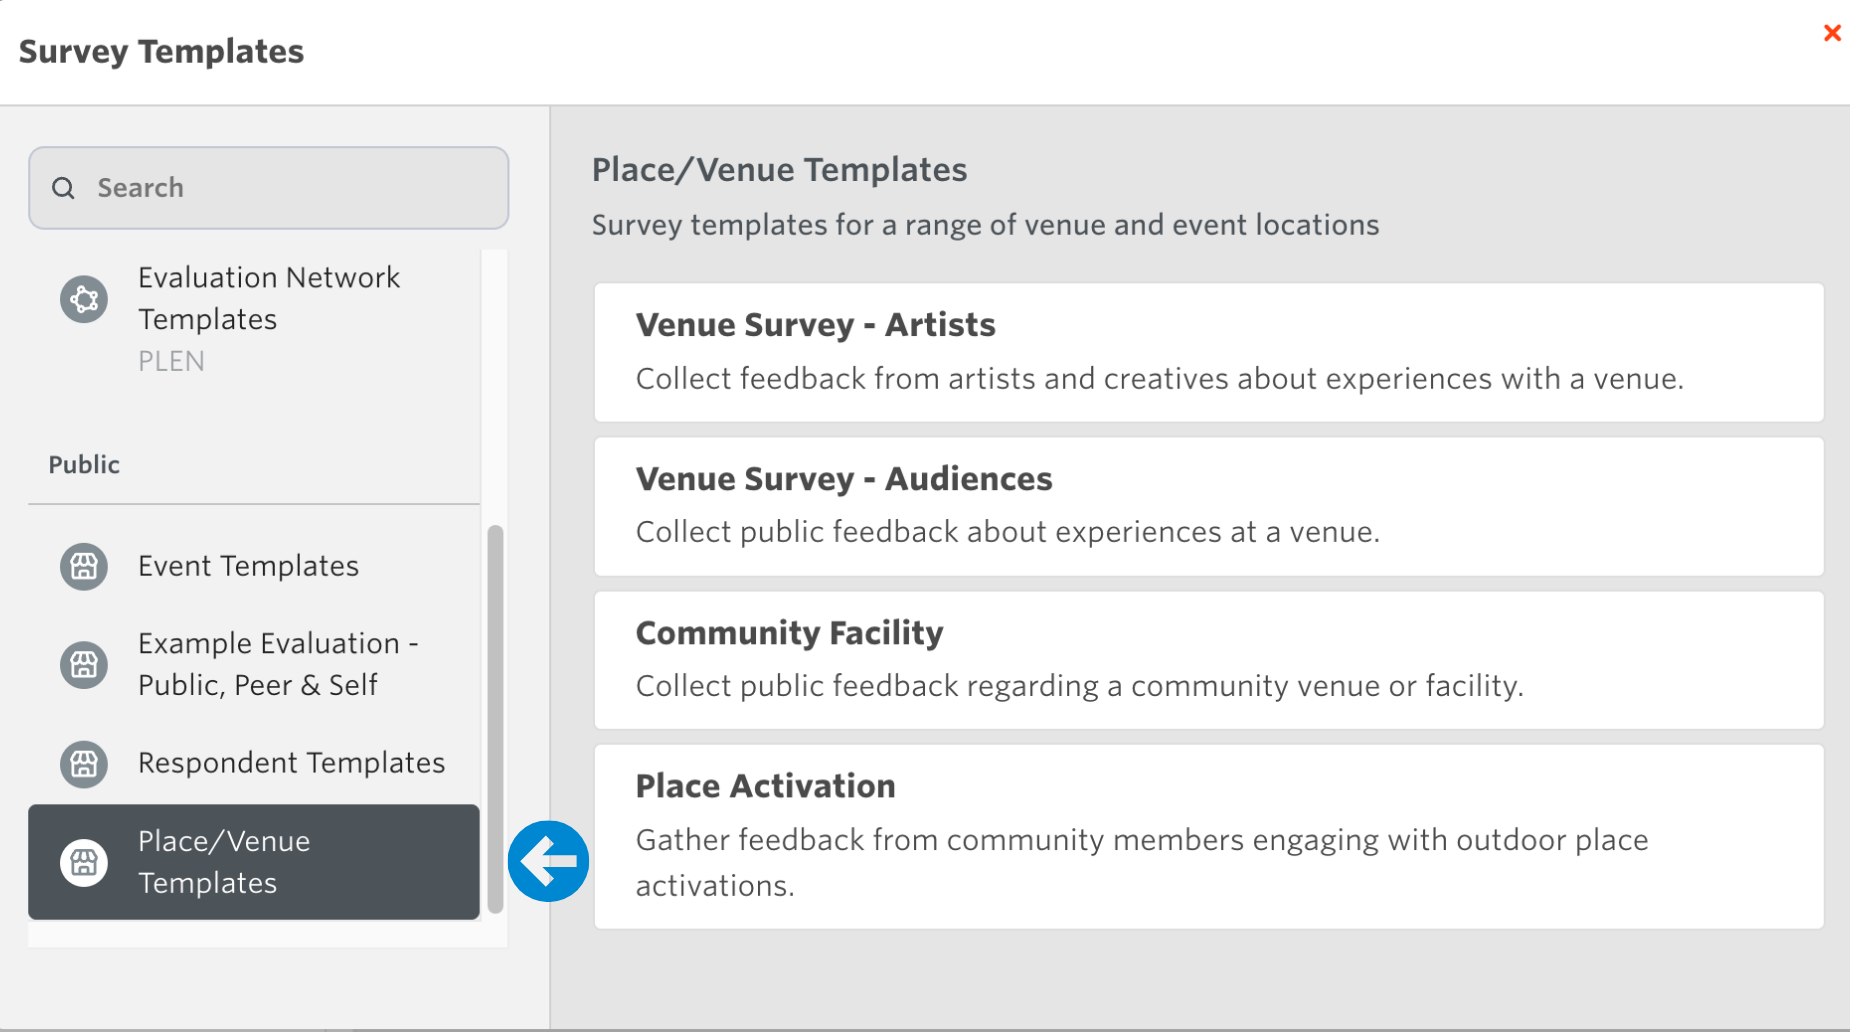This screenshot has width=1850, height=1032.
Task: Click the Event Templates storefront icon
Action: 84,567
